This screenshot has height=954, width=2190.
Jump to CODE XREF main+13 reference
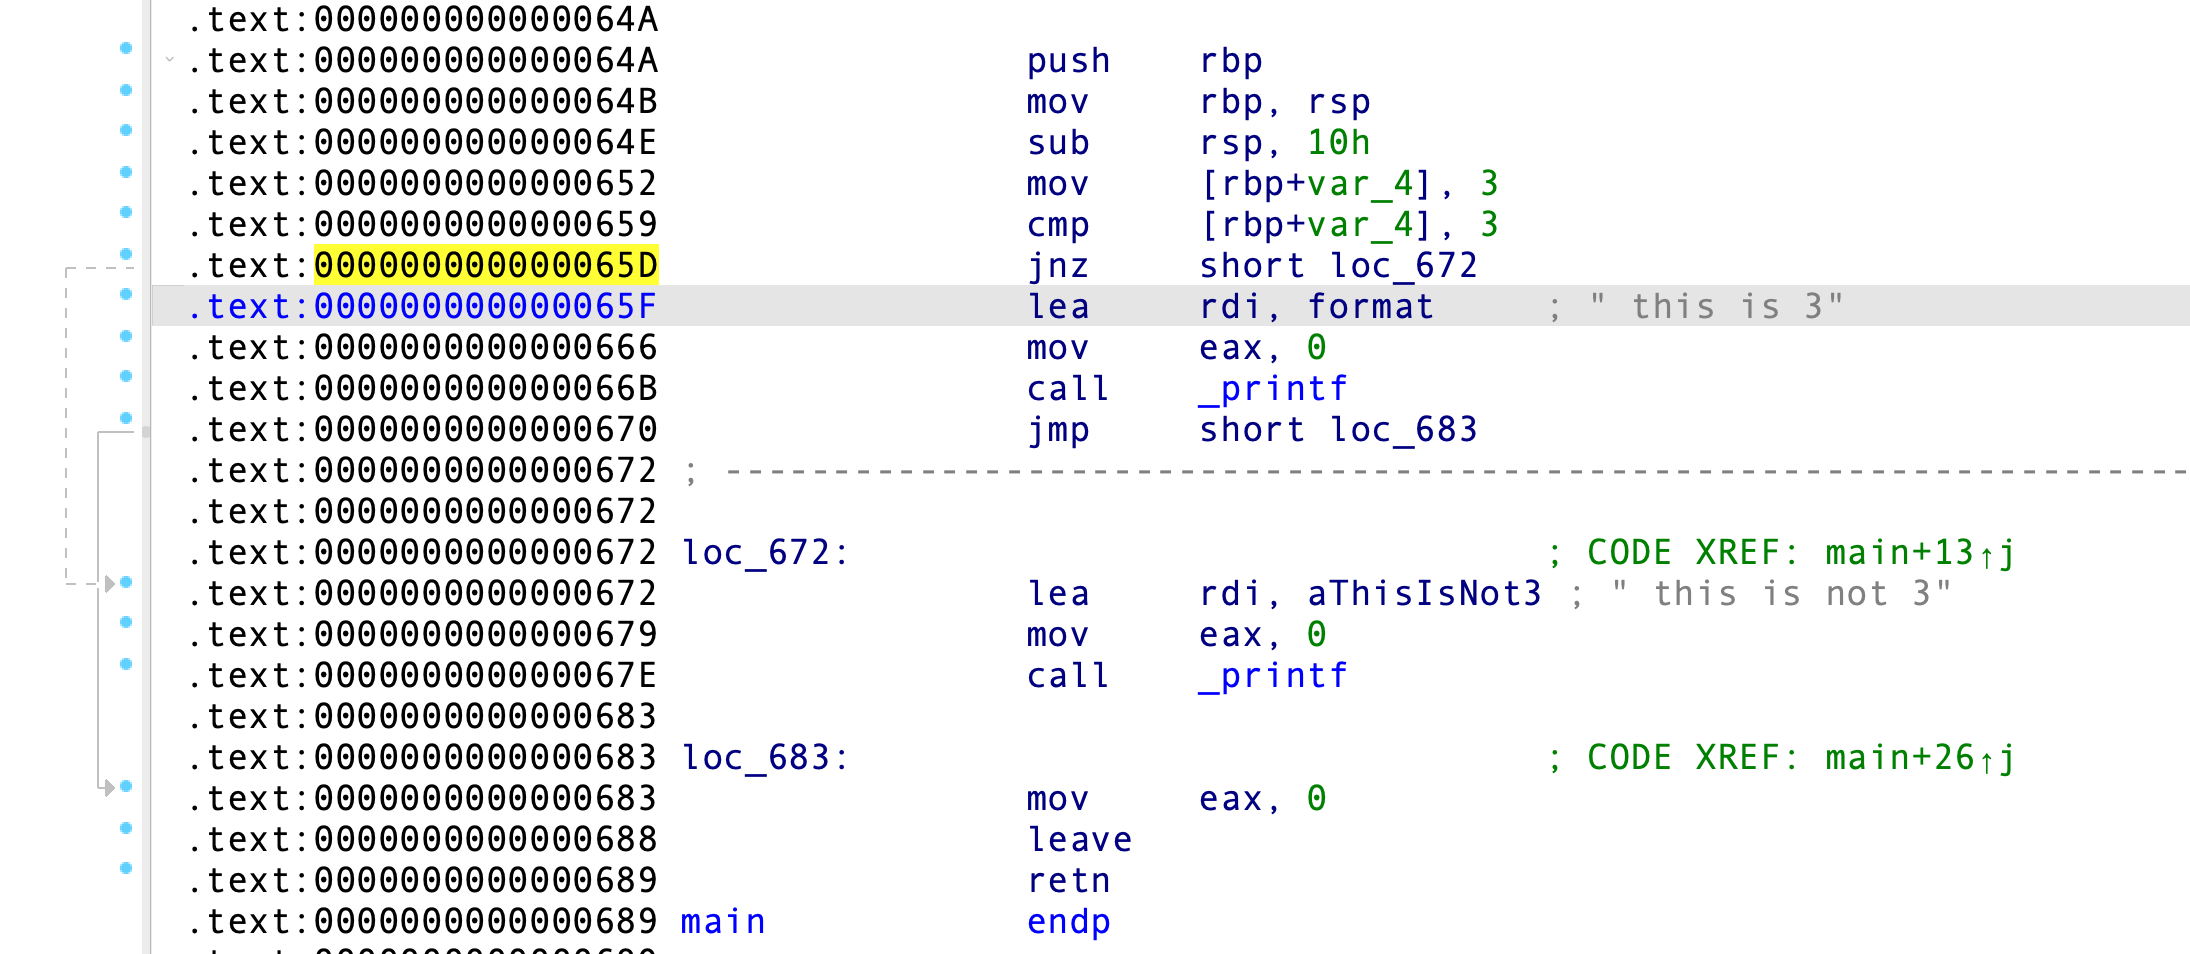pyautogui.click(x=1920, y=553)
